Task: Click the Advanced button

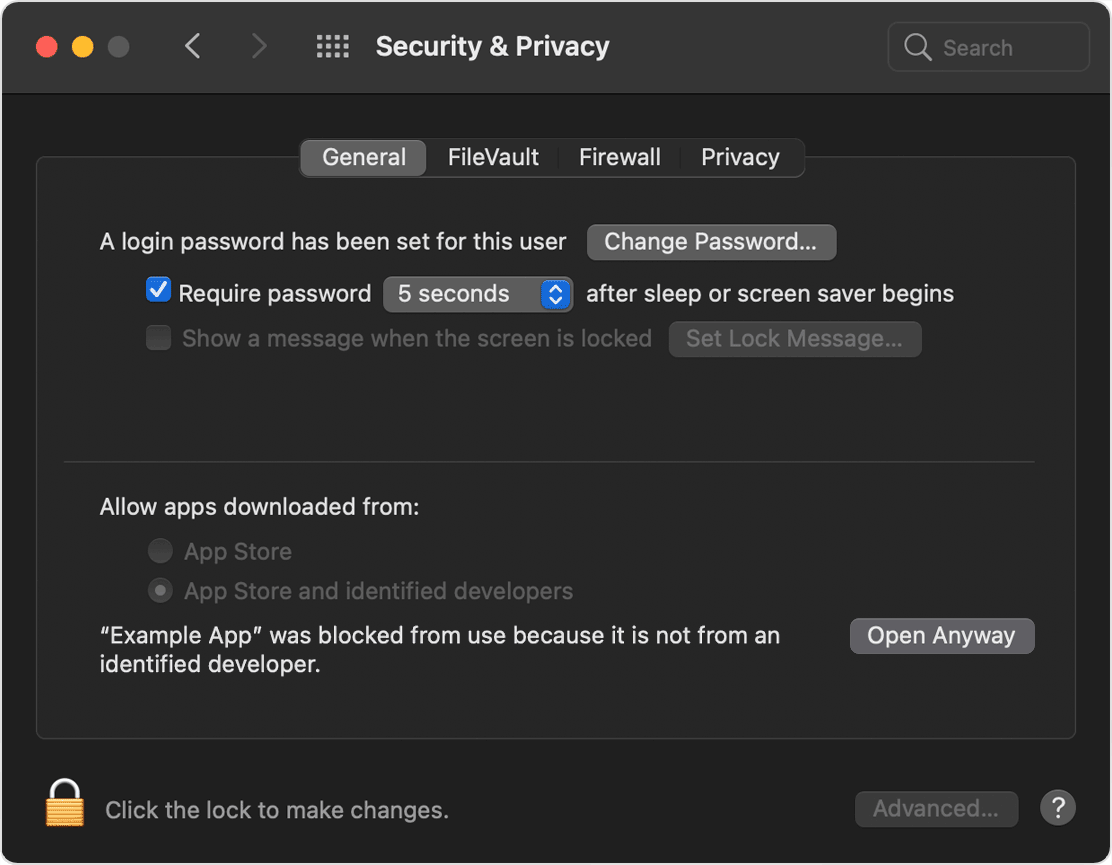Action: 935,808
